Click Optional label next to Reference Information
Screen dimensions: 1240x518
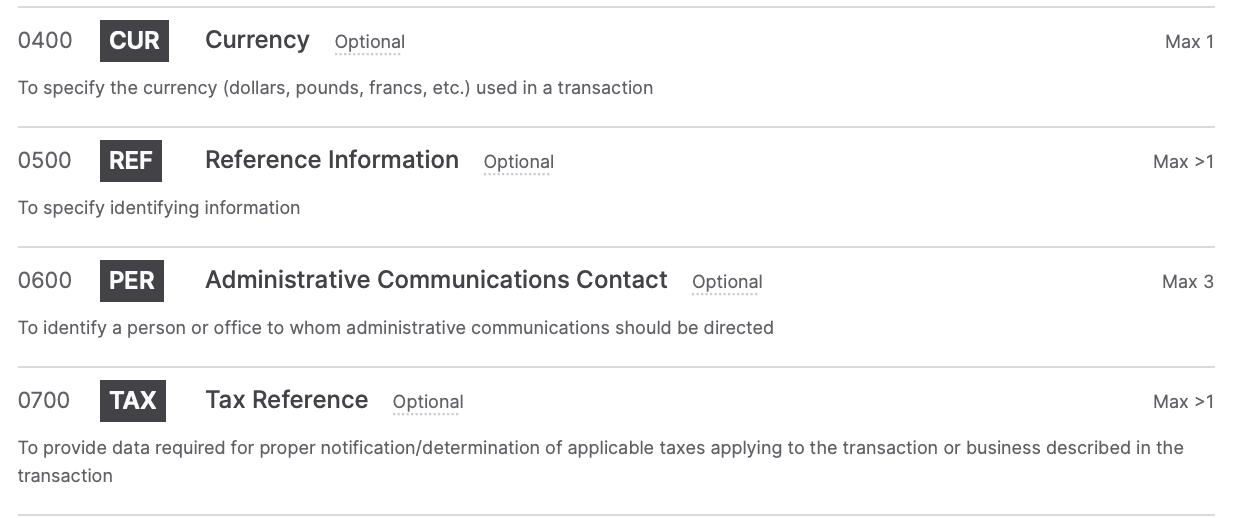tap(519, 162)
